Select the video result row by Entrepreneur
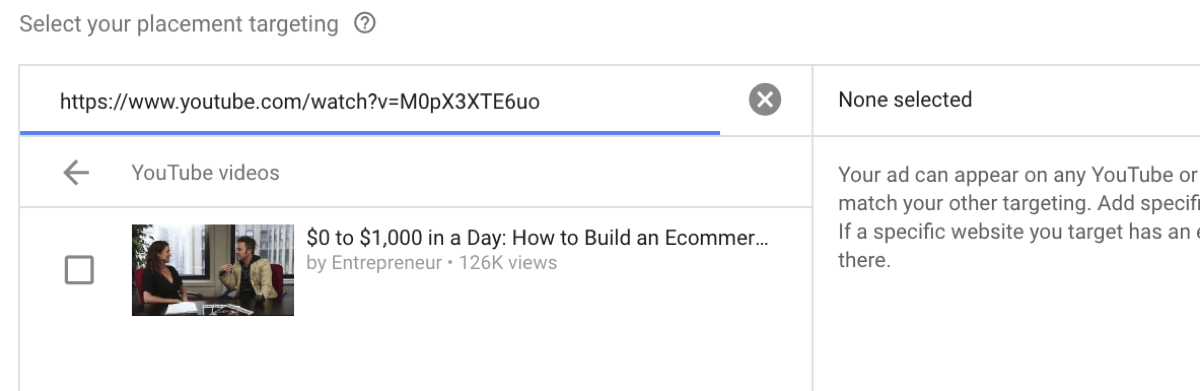 [x=416, y=270]
